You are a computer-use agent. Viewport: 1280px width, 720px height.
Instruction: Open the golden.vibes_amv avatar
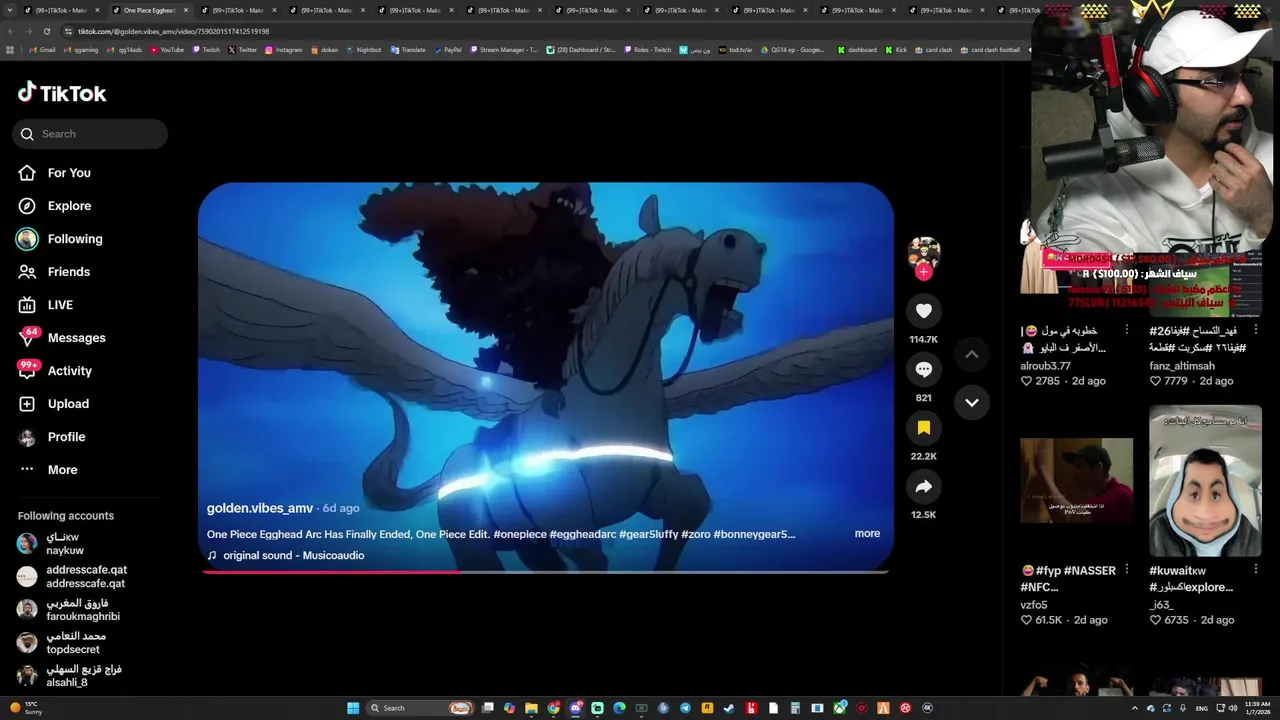(924, 254)
